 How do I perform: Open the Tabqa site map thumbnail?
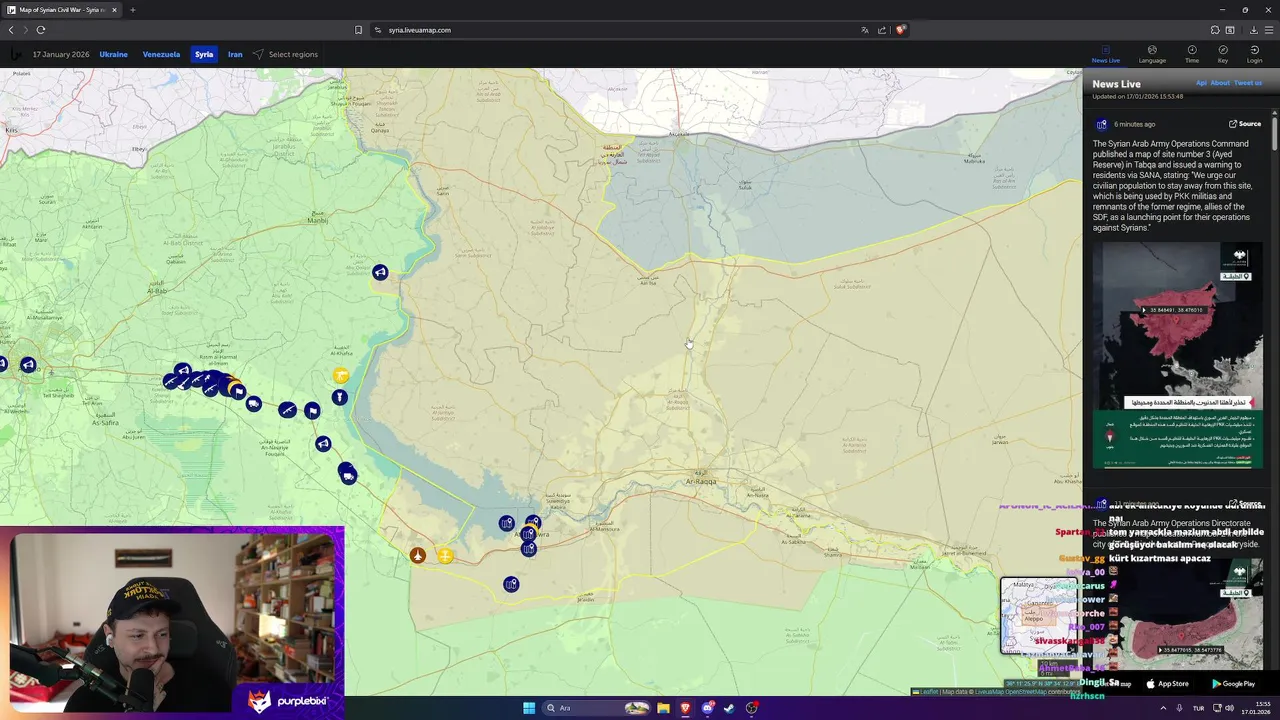click(1177, 354)
